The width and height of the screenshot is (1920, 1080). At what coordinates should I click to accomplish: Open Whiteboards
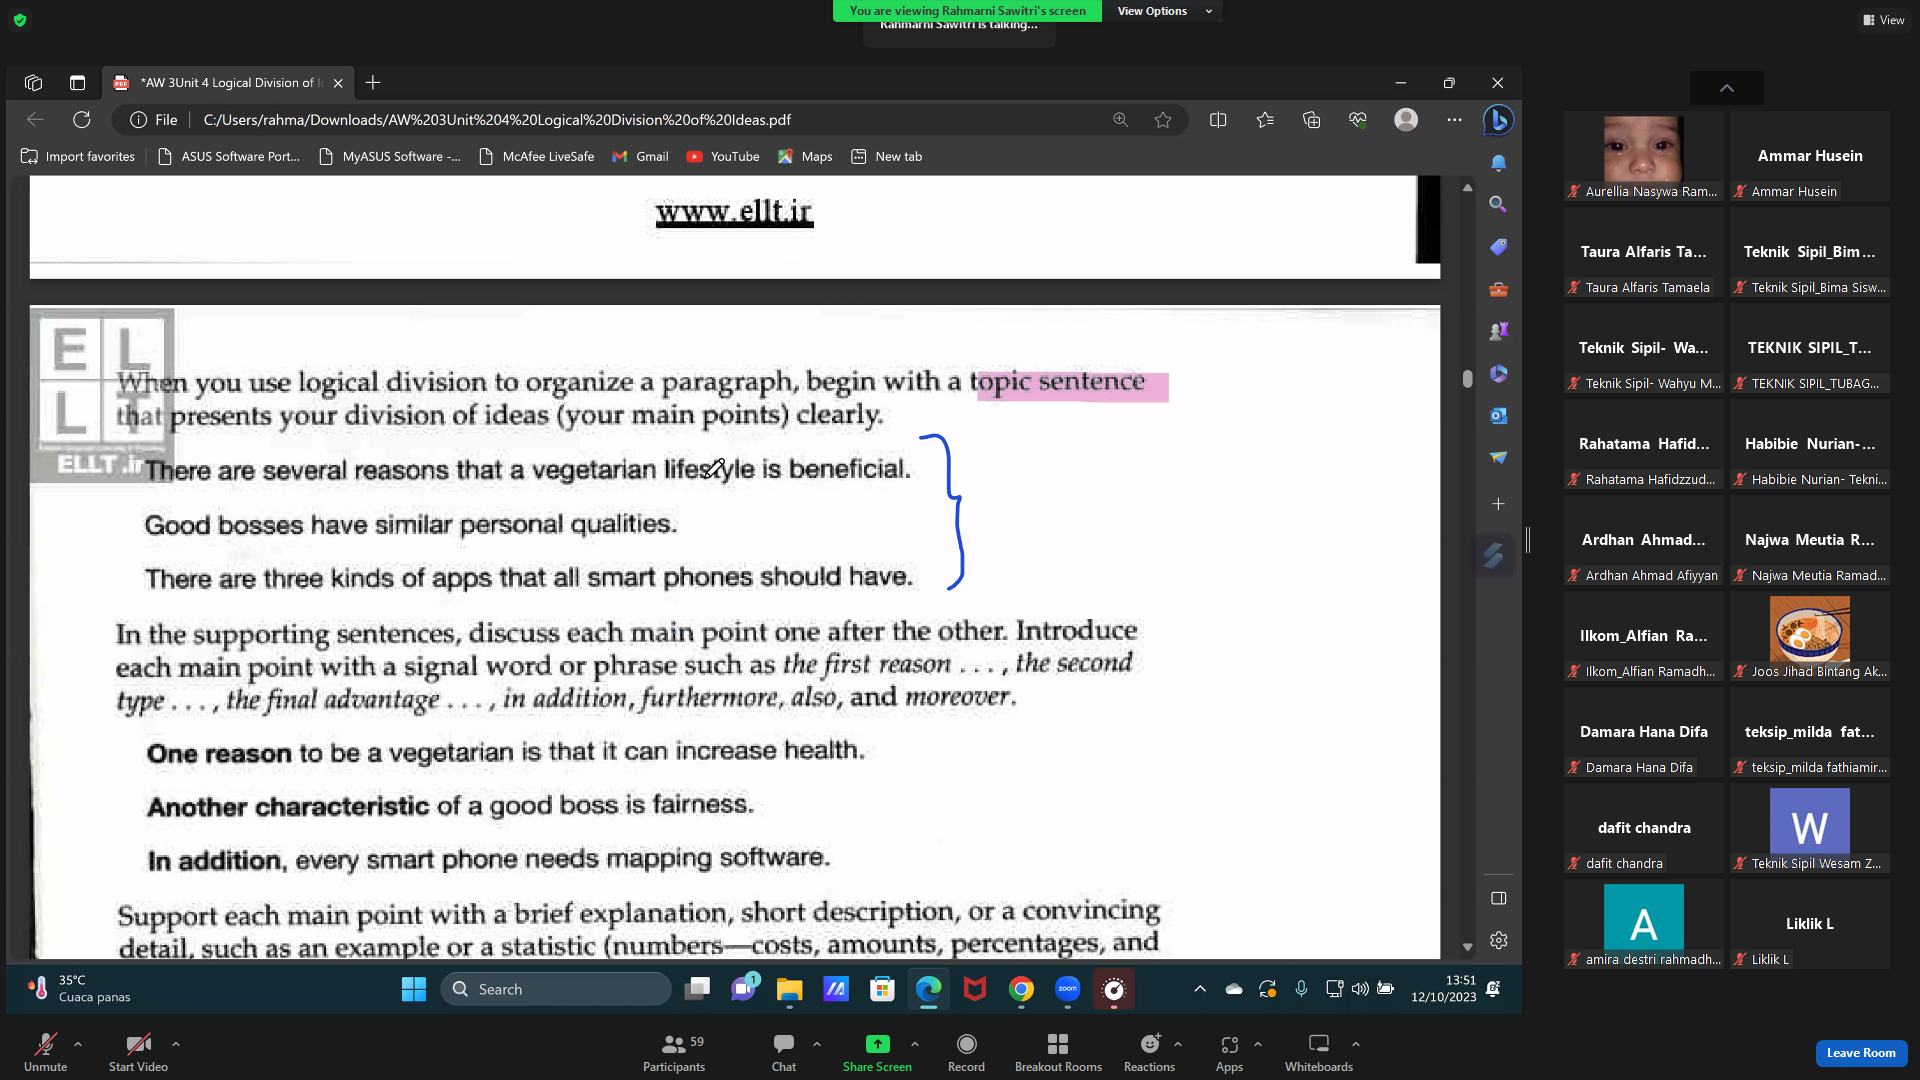point(1319,1052)
